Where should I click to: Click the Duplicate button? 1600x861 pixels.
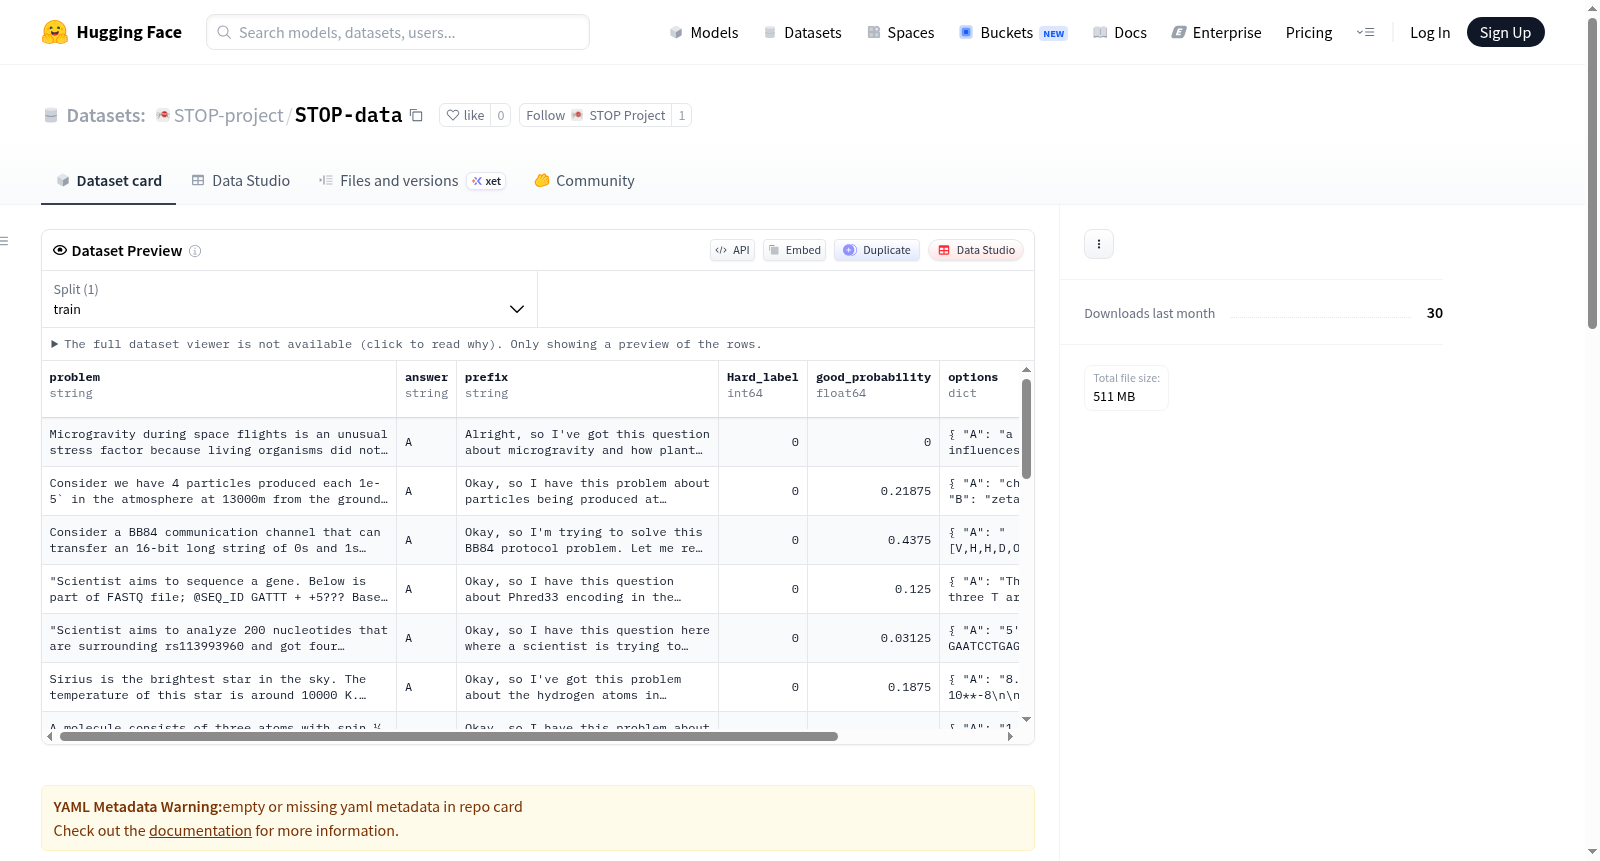877,250
